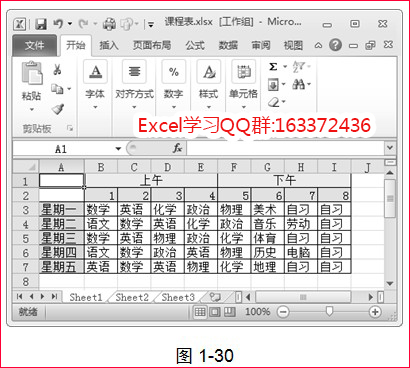
Task: Click the Clear eraser icon
Action: (274, 102)
